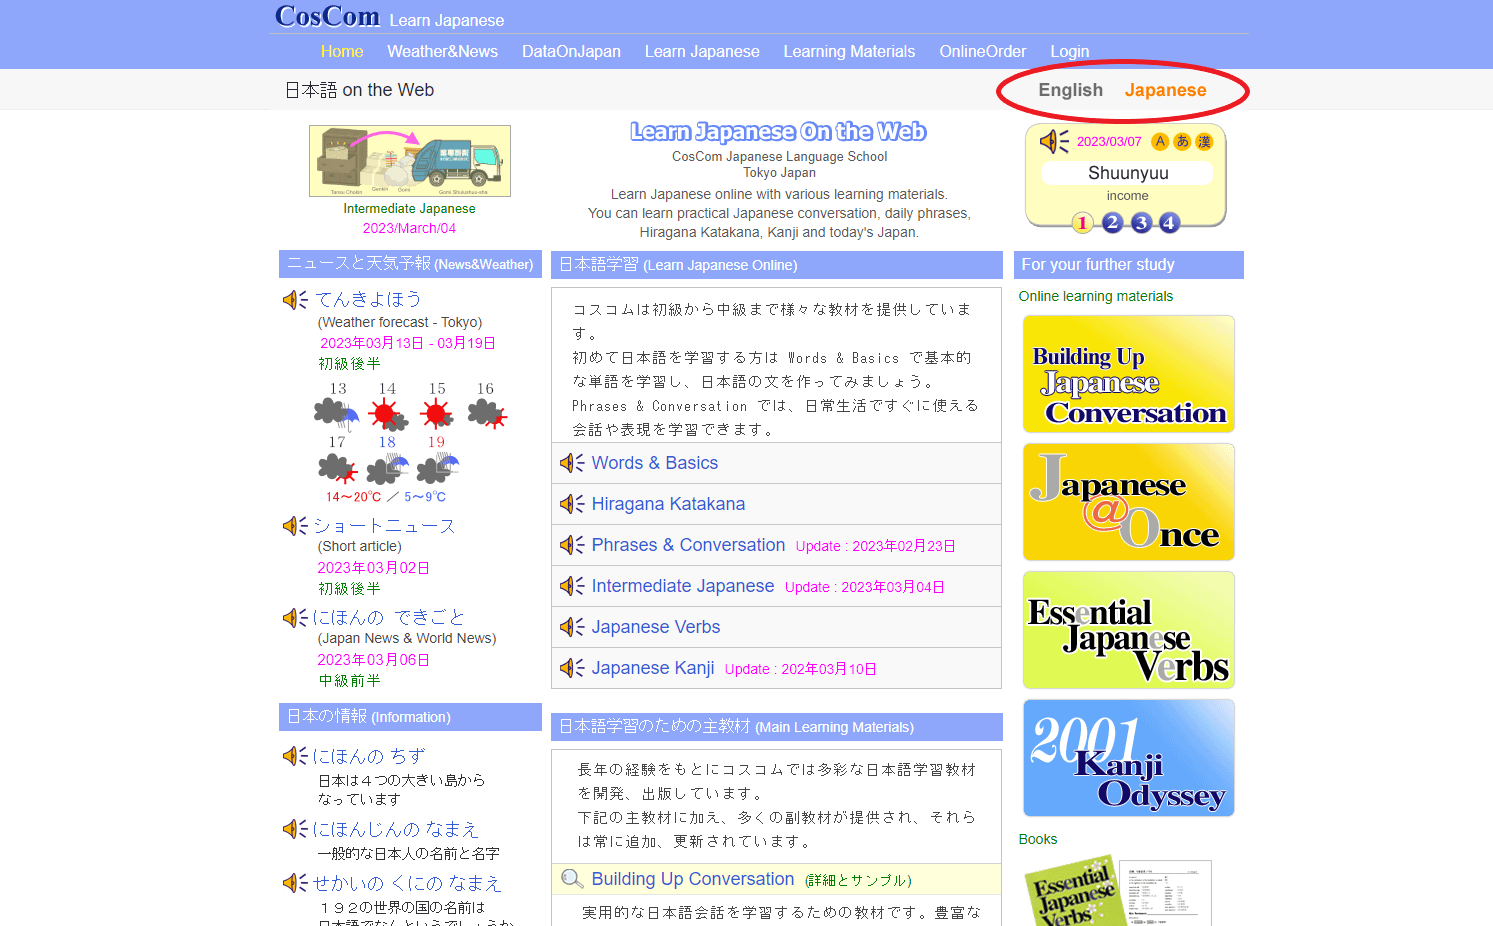The image size is (1493, 926).
Task: Click the 'Books' label
Action: 1038,839
